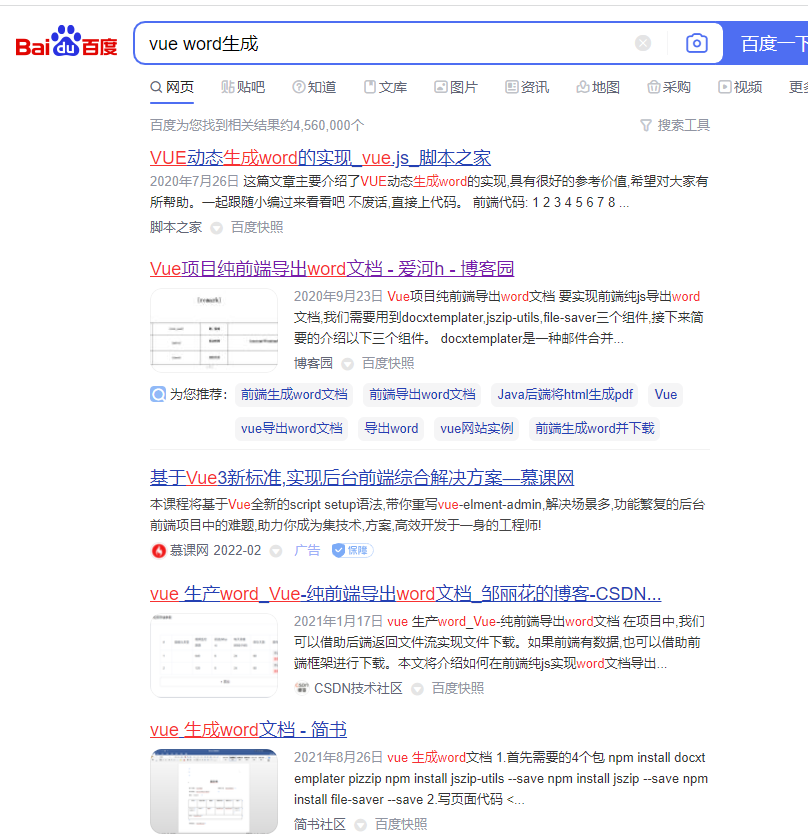Switch to the 知道 tab
This screenshot has height=834, width=808.
click(x=314, y=87)
